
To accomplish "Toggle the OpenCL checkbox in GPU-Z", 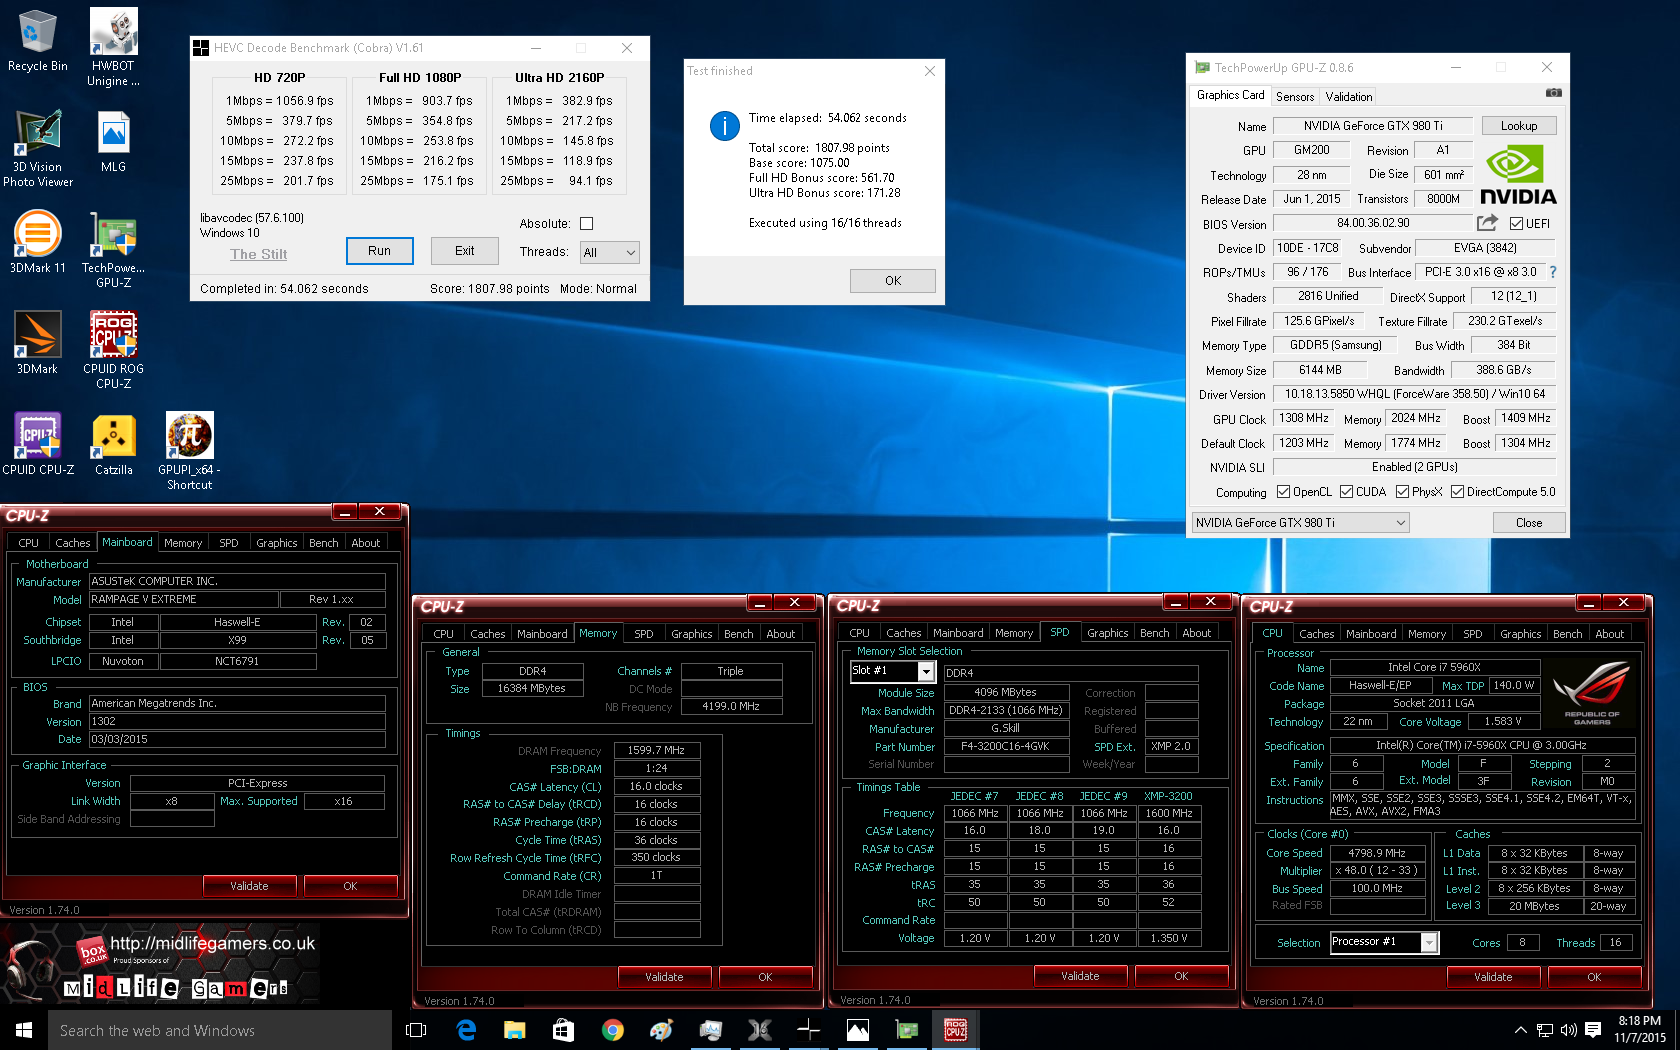I will click(x=1283, y=492).
